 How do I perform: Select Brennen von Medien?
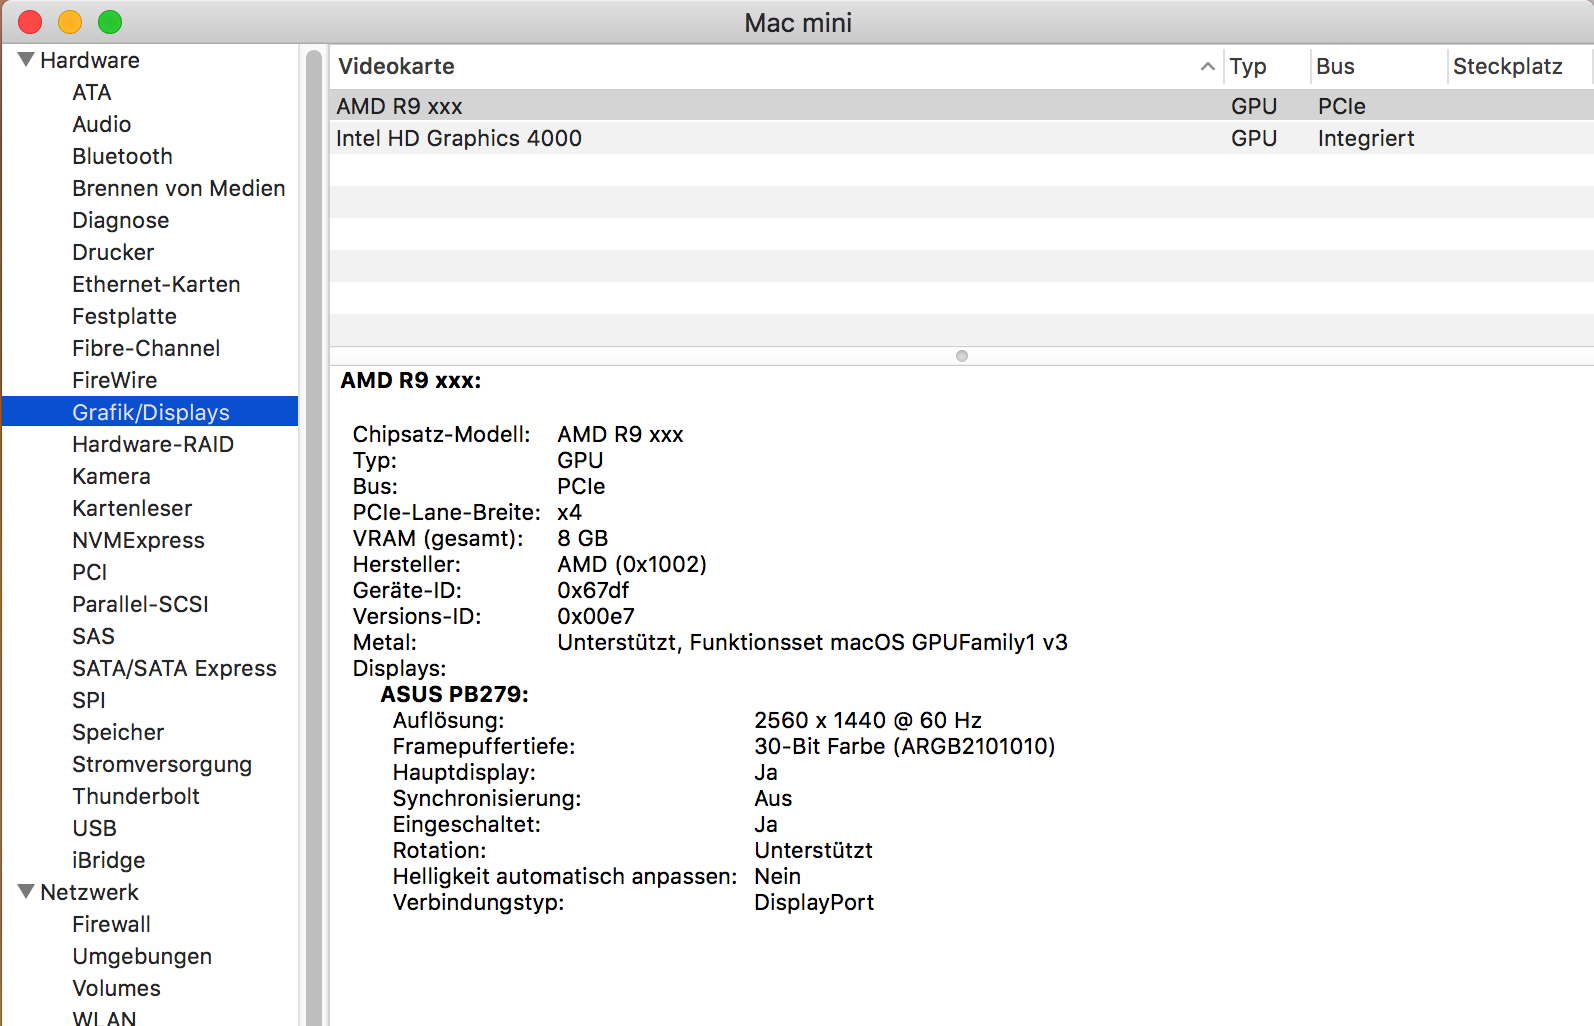pyautogui.click(x=179, y=188)
